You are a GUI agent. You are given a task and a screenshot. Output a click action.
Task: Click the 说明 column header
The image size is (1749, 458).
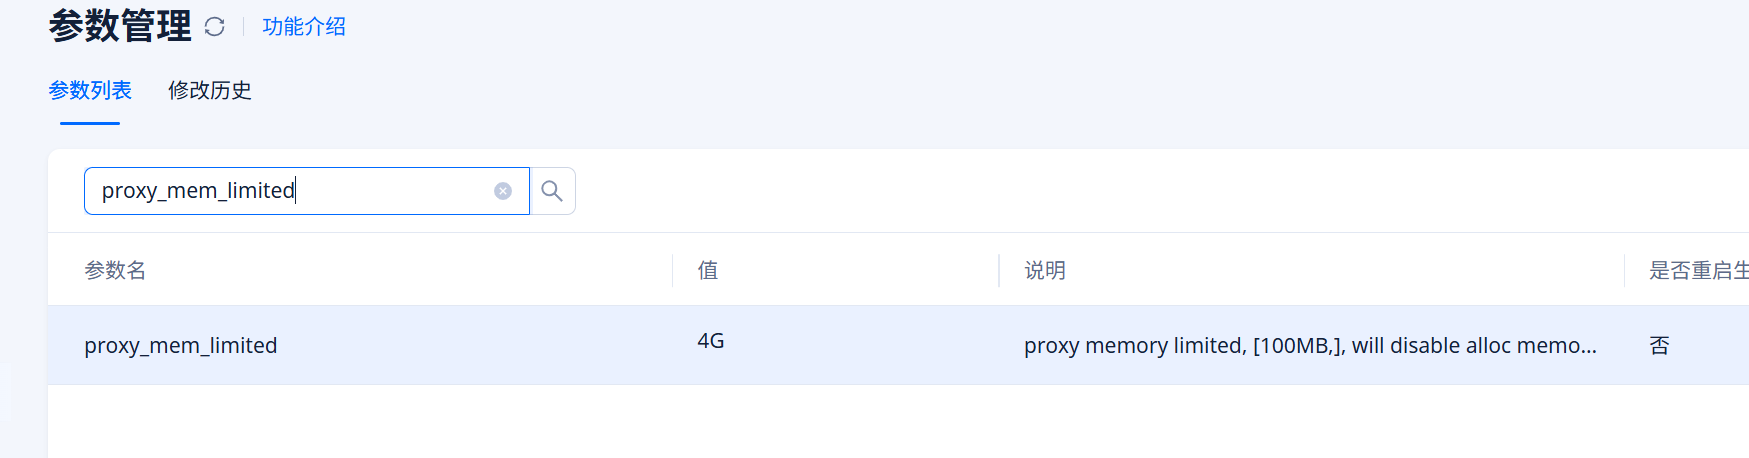pos(1045,270)
